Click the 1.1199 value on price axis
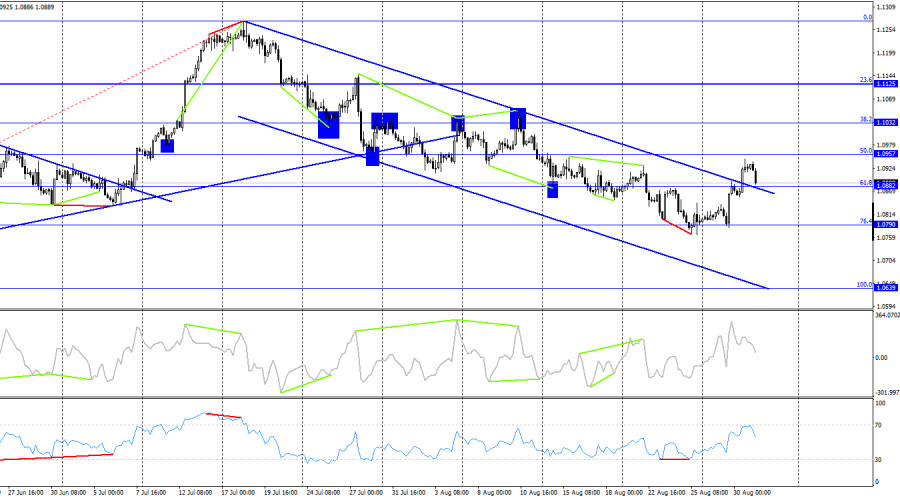Image resolution: width=900 pixels, height=500 pixels. click(886, 53)
